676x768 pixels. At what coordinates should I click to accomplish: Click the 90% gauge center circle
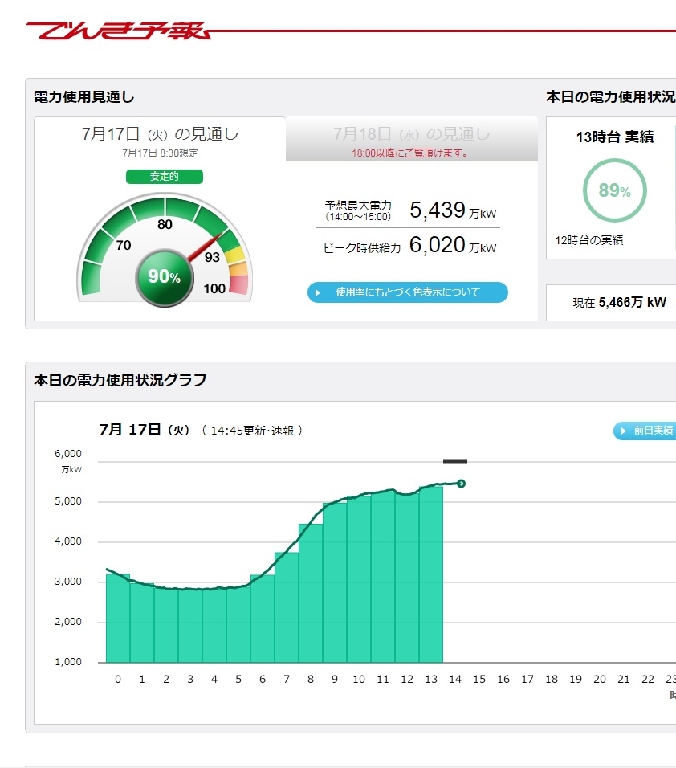[x=165, y=277]
